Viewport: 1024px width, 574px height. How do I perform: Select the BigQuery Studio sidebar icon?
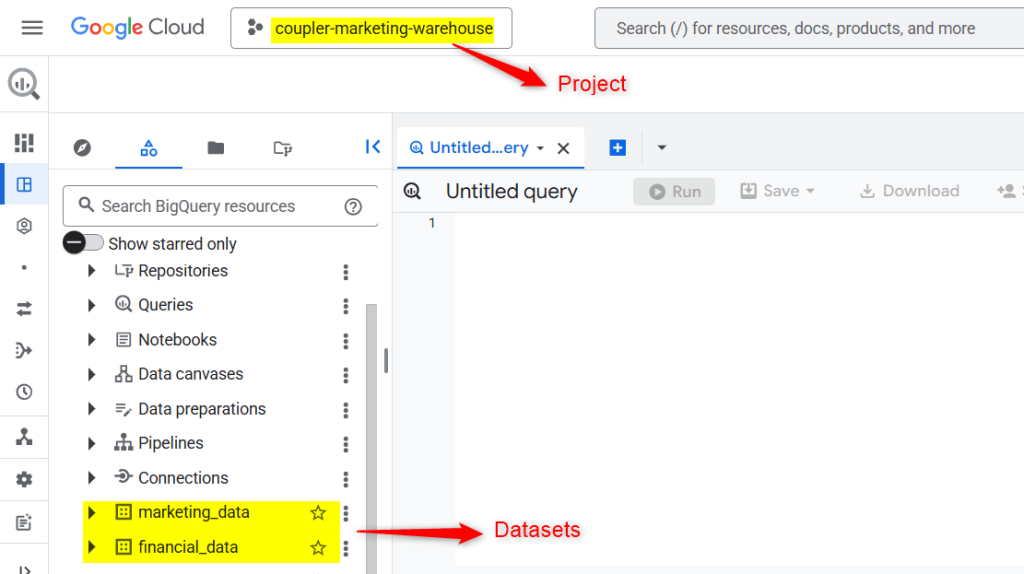[24, 185]
